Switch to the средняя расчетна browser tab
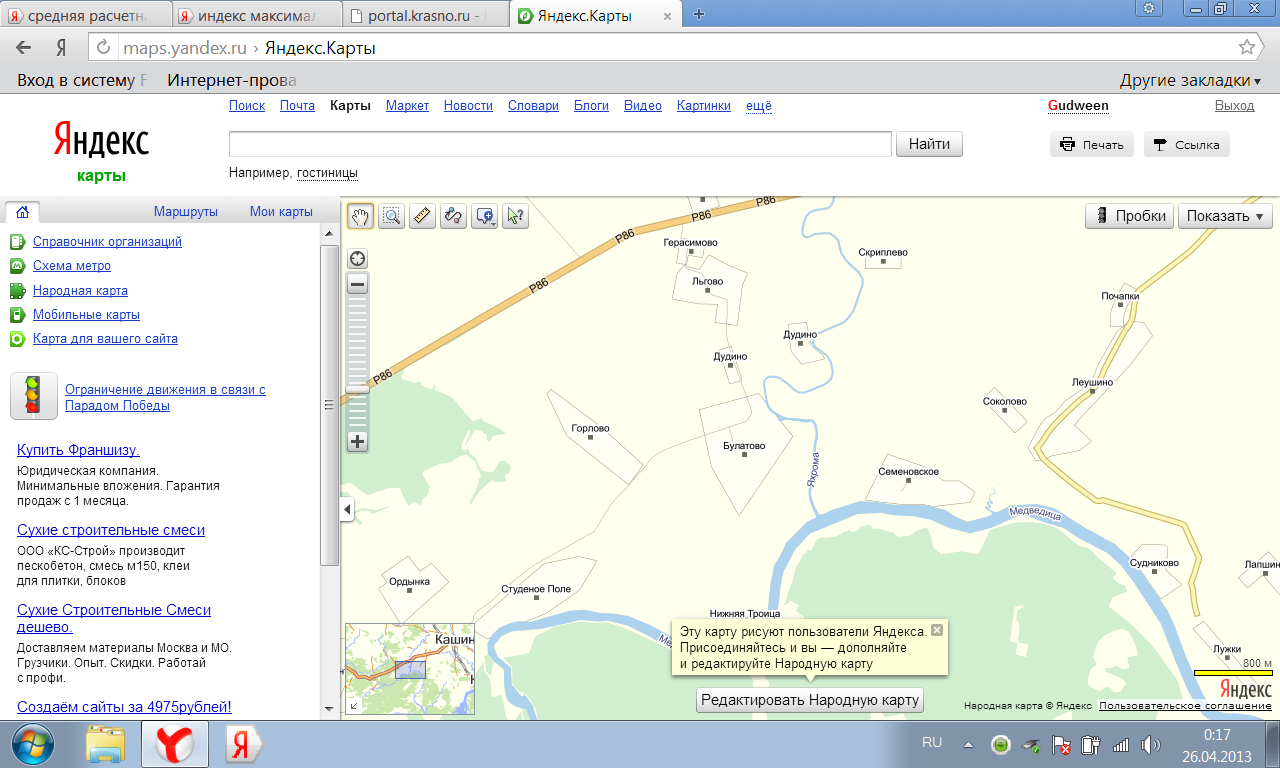Viewport: 1280px width, 768px height. [87, 15]
